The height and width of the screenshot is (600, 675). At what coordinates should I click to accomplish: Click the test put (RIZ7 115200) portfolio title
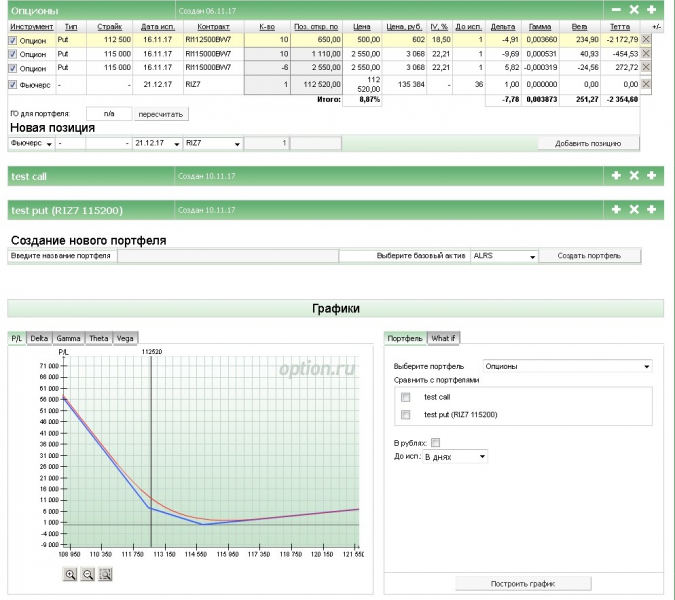coord(67,210)
